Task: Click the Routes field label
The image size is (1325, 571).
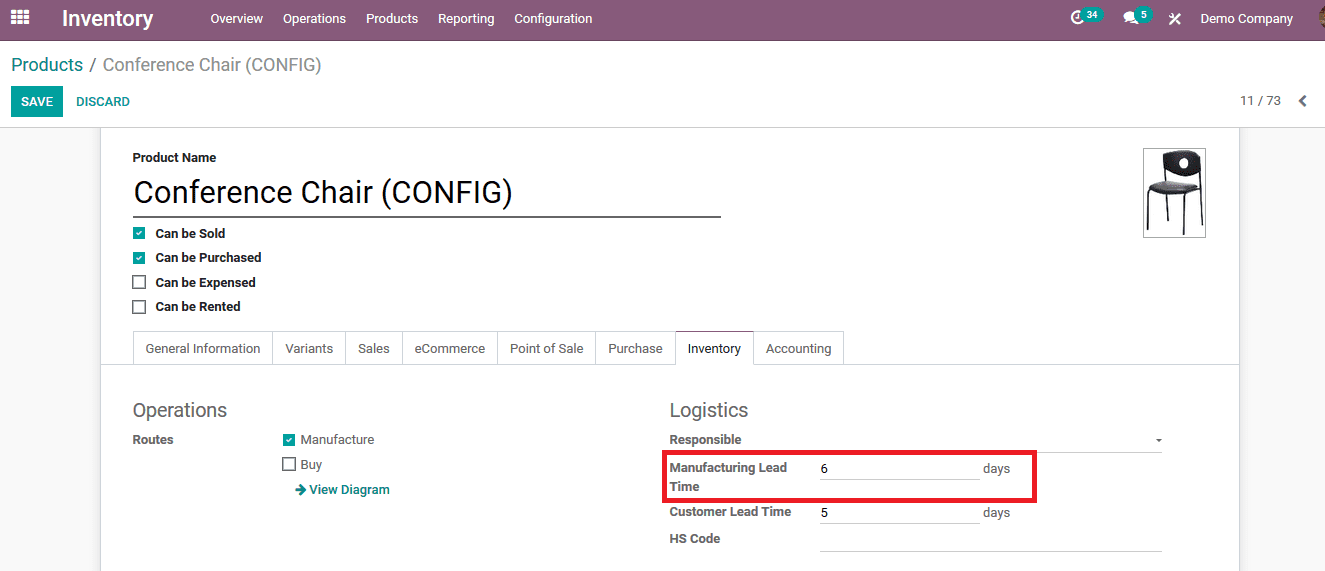Action: click(x=153, y=440)
